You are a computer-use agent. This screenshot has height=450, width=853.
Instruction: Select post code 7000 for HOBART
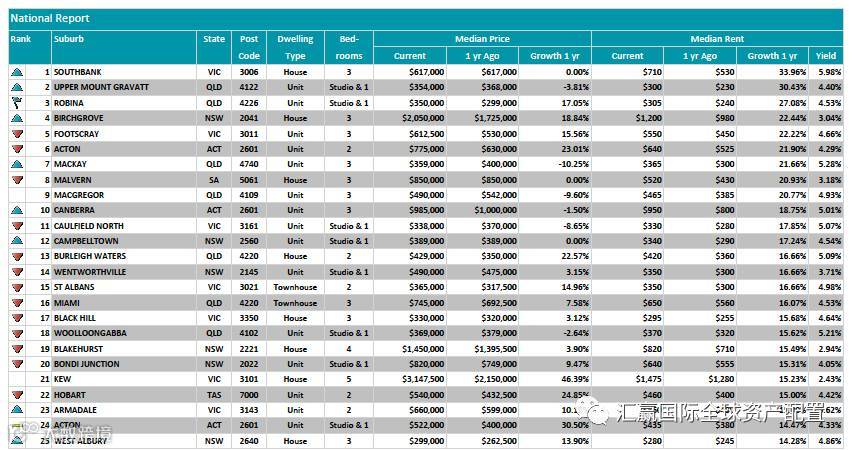point(249,395)
